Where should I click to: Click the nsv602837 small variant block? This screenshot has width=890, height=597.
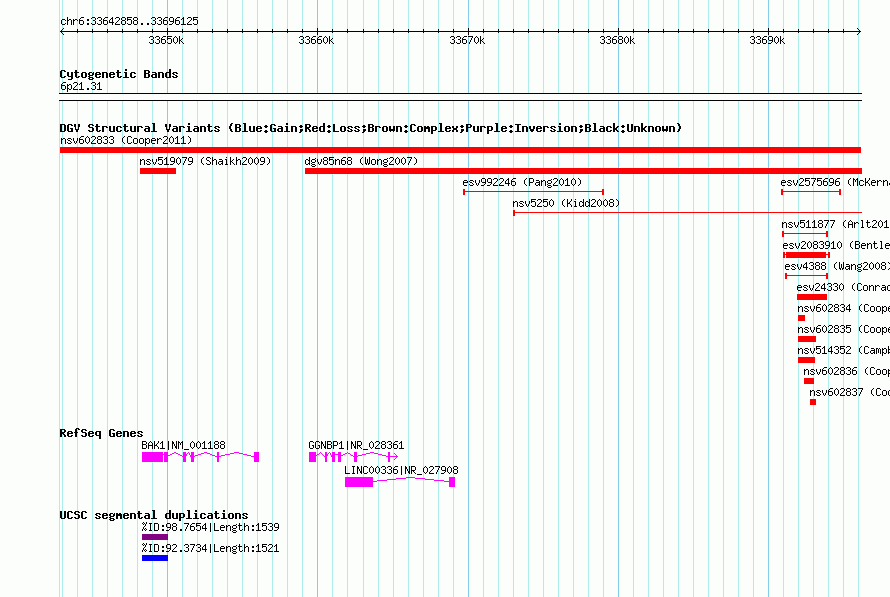(813, 402)
